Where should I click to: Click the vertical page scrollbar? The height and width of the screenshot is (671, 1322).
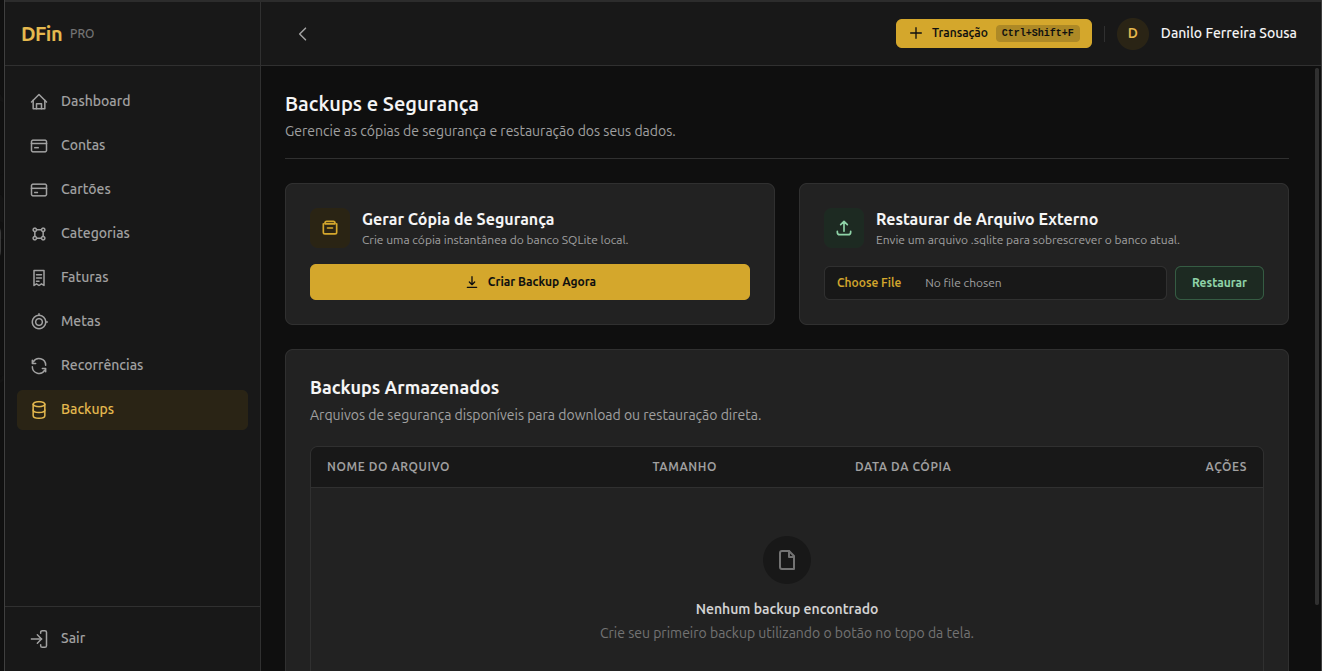(x=1316, y=335)
